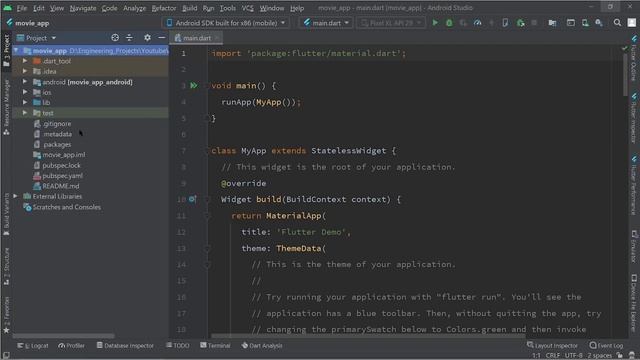Collapse the movie_app root folder
This screenshot has width=640, height=360.
[16, 51]
